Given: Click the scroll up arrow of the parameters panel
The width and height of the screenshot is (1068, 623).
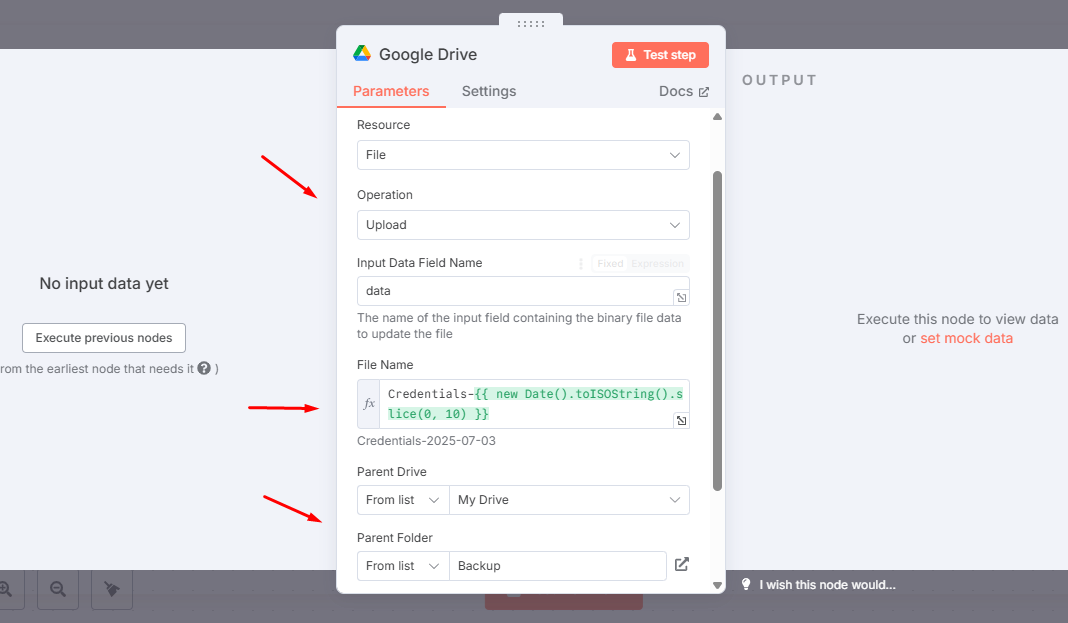Looking at the screenshot, I should [717, 117].
